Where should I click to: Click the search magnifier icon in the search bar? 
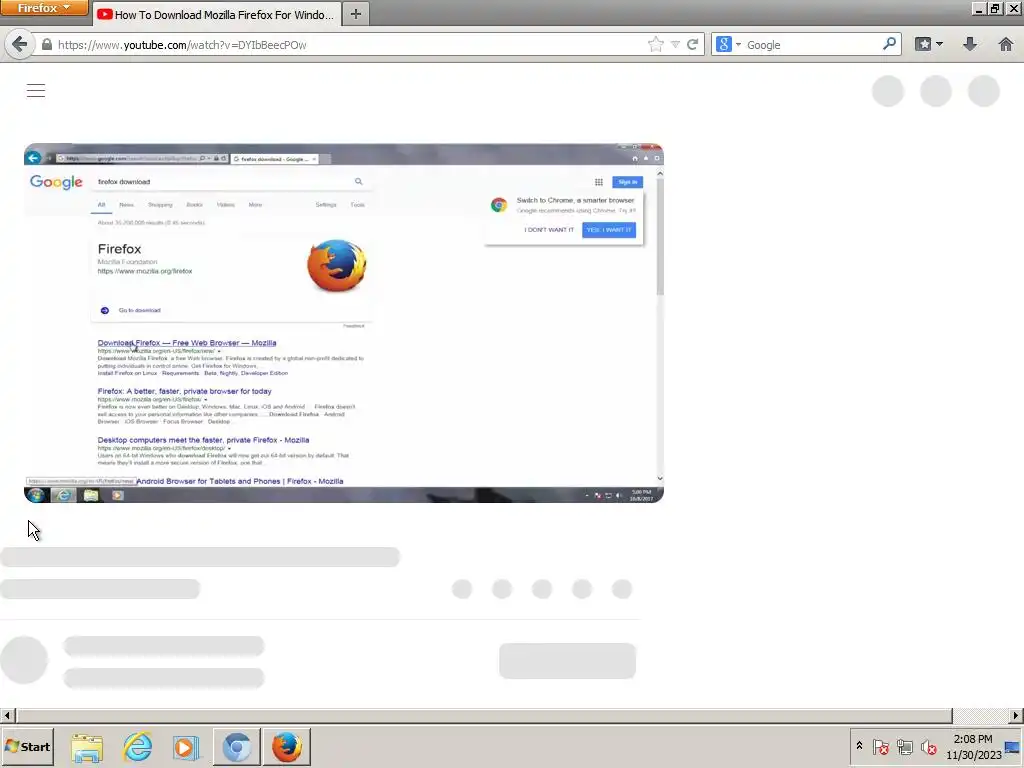tap(889, 44)
